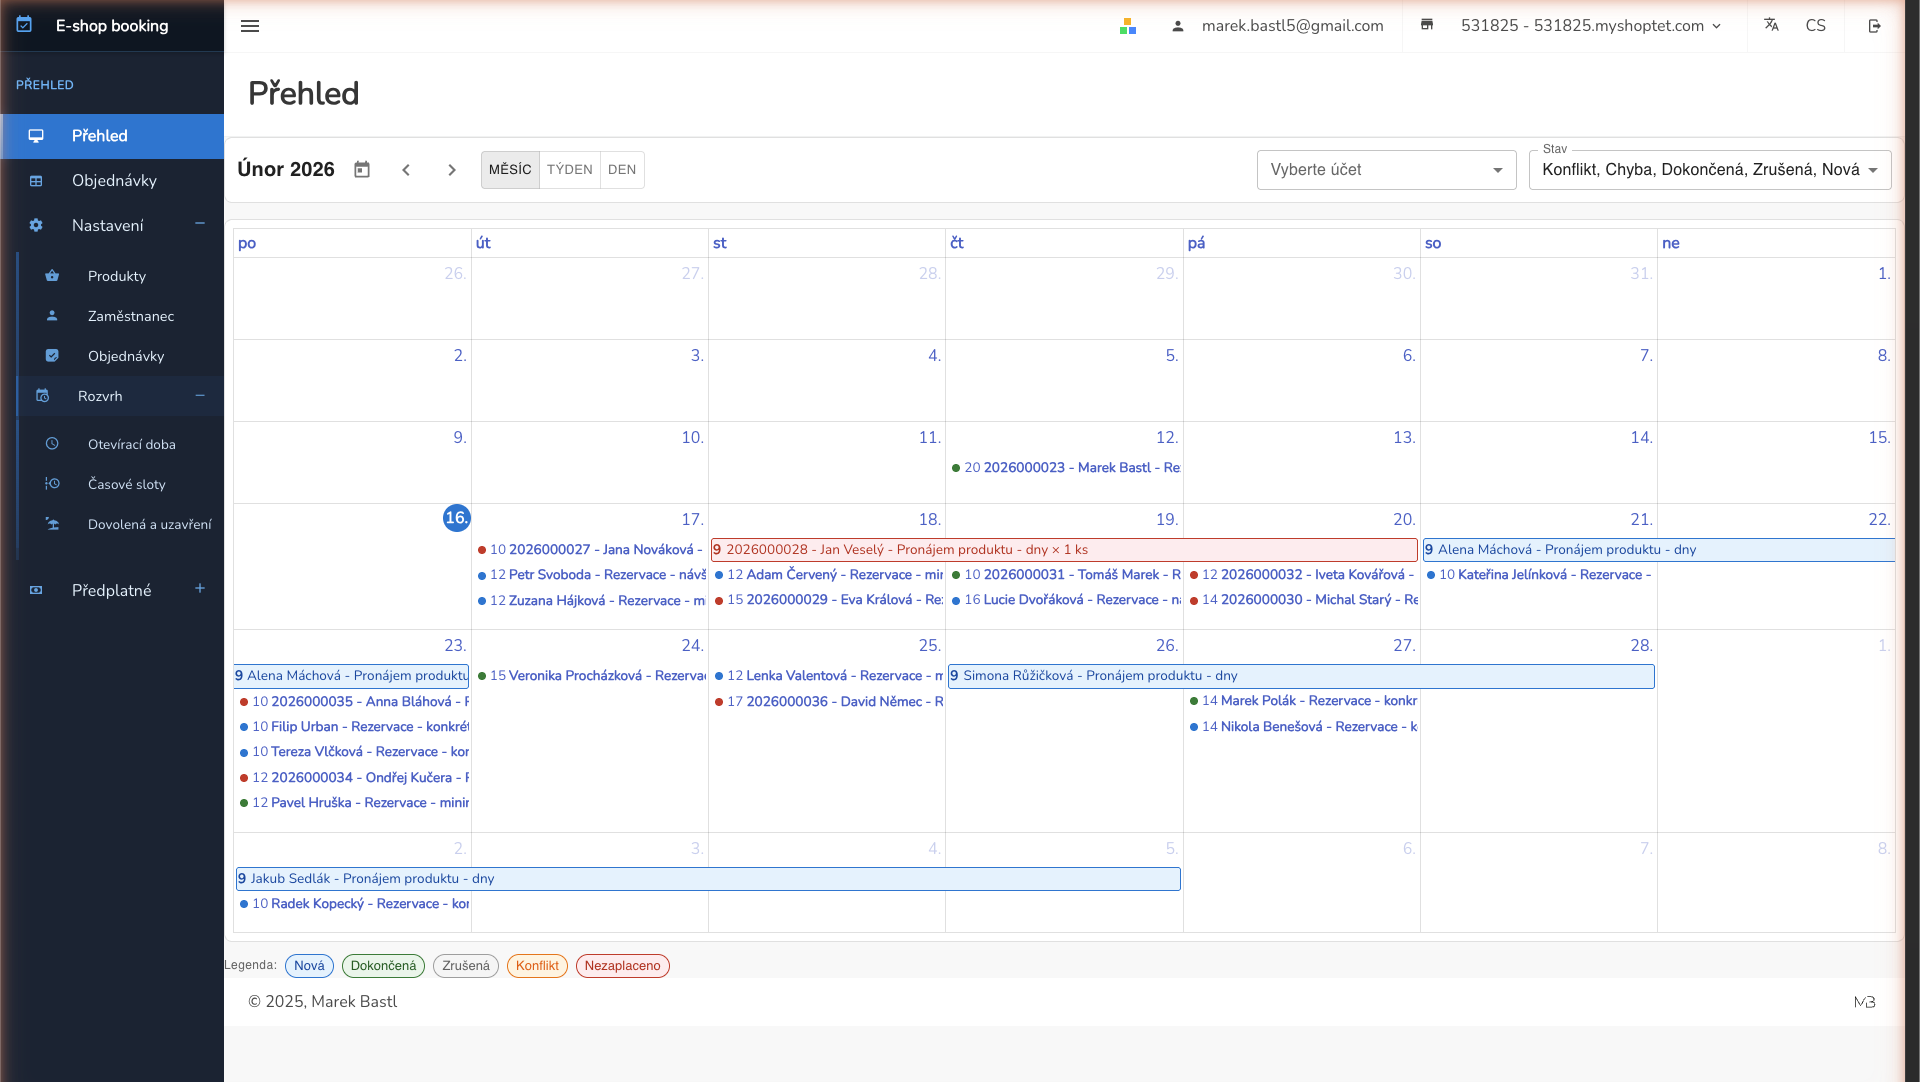Go to next month with right arrow
This screenshot has height=1082, width=1920.
coord(451,170)
